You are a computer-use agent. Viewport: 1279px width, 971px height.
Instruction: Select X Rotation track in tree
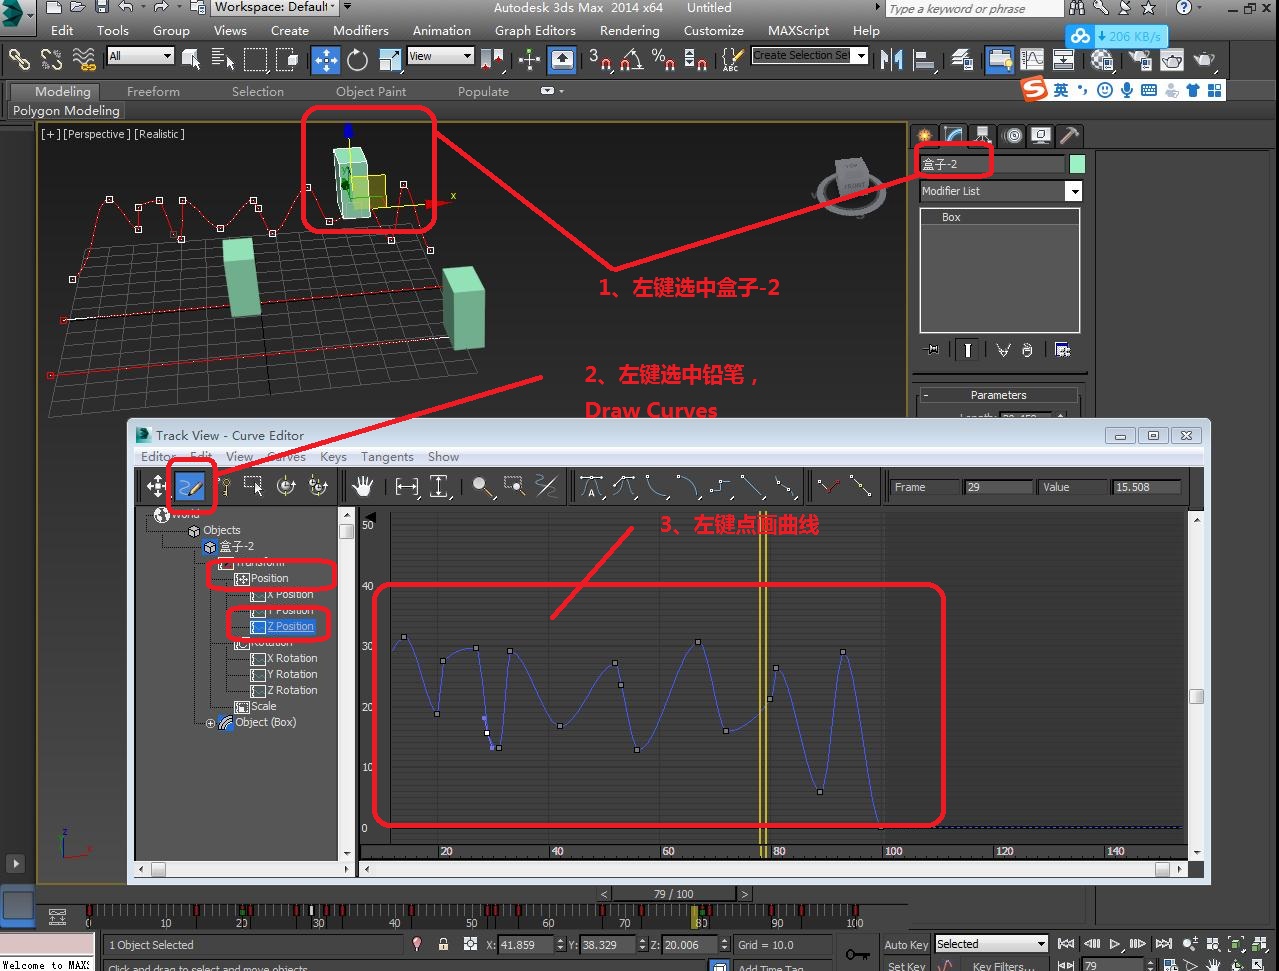click(x=292, y=659)
